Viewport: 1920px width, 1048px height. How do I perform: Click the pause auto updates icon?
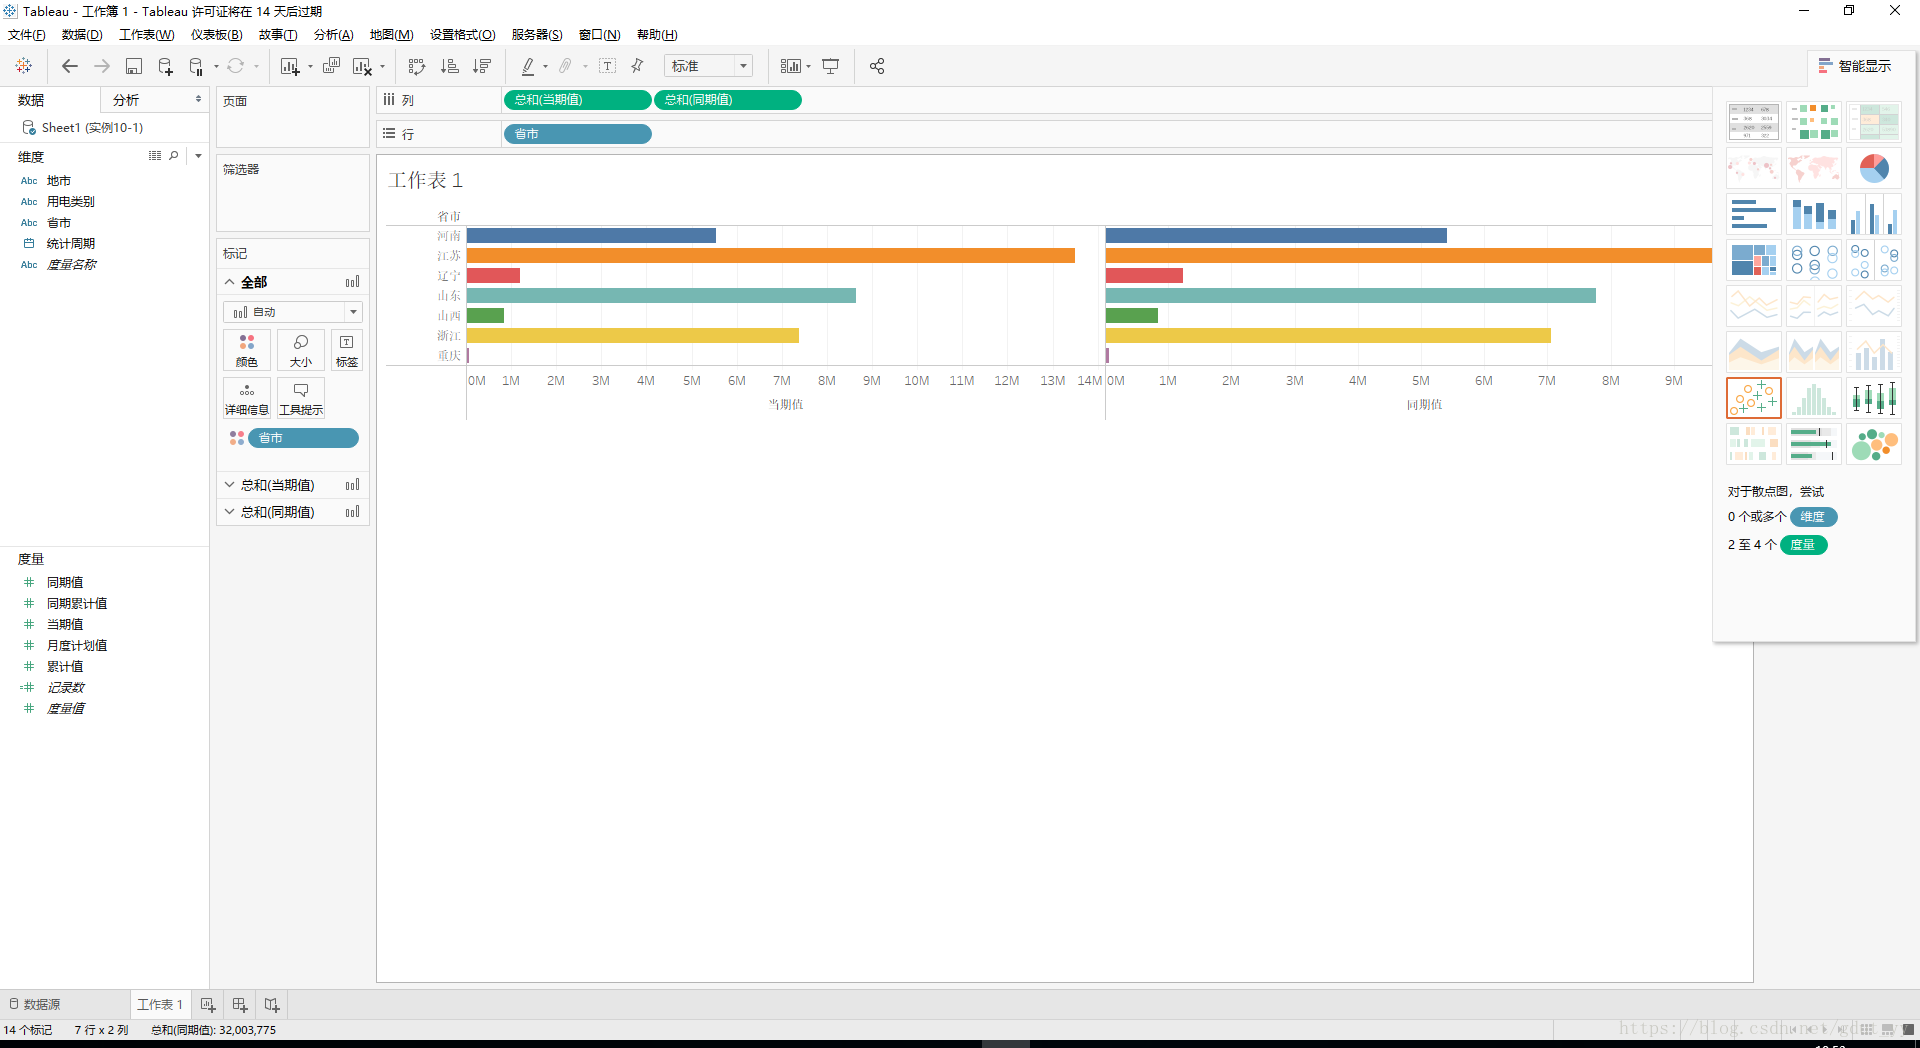click(197, 66)
